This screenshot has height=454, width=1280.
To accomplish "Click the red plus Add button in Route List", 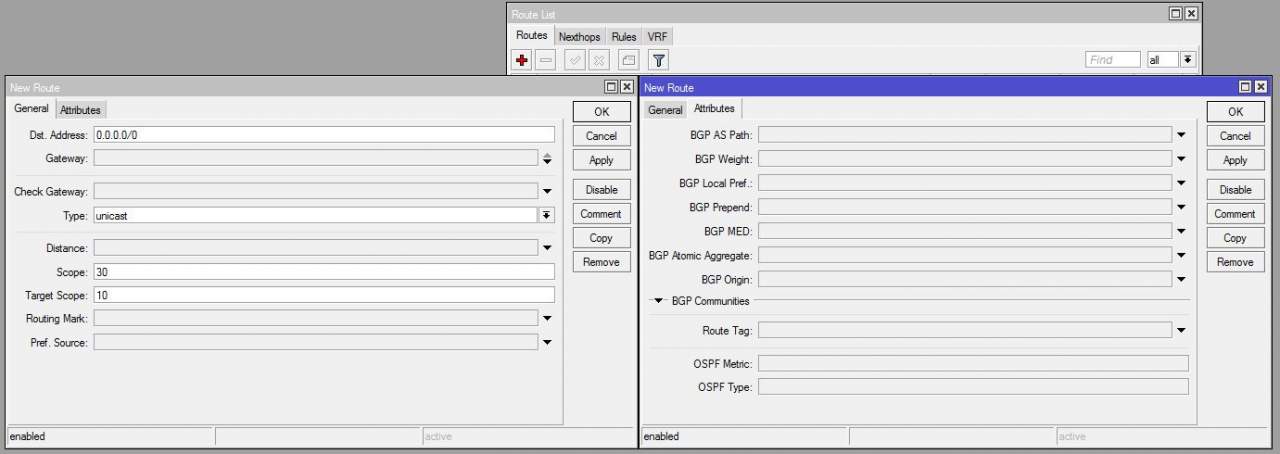I will (x=524, y=60).
